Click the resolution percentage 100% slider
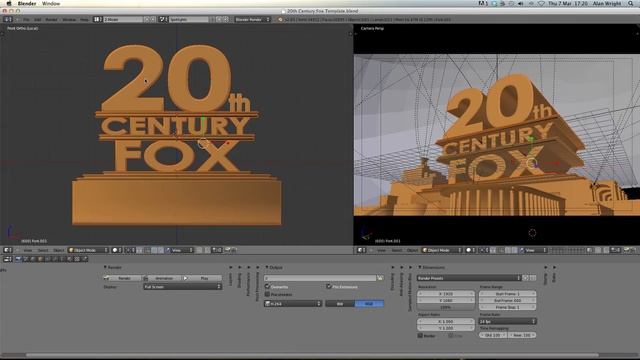 [x=446, y=307]
